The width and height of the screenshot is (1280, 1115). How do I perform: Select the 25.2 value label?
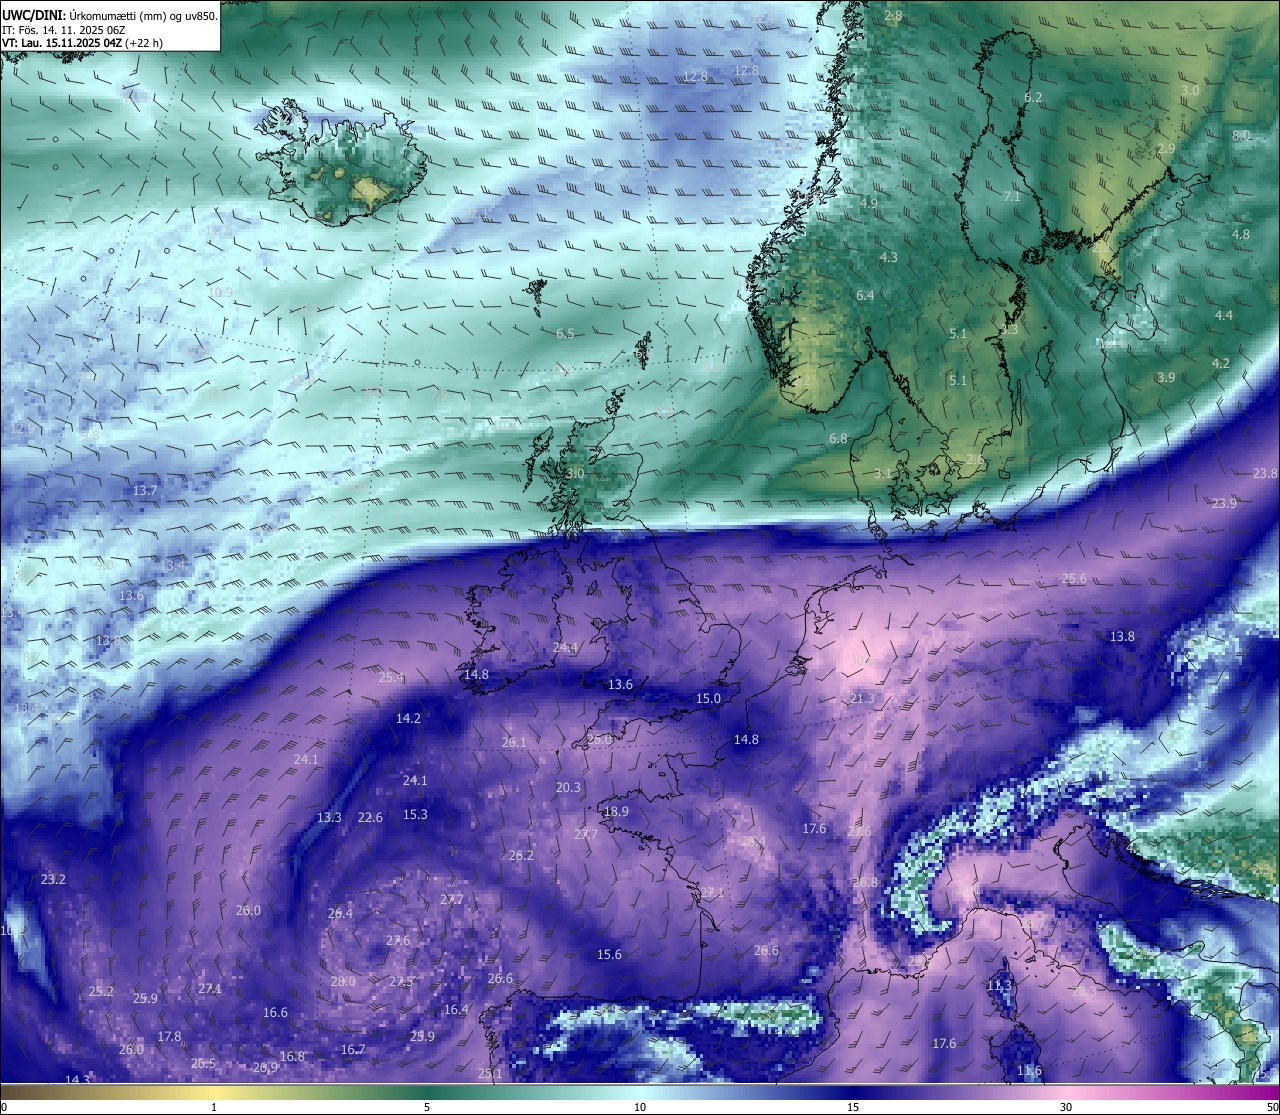[101, 992]
